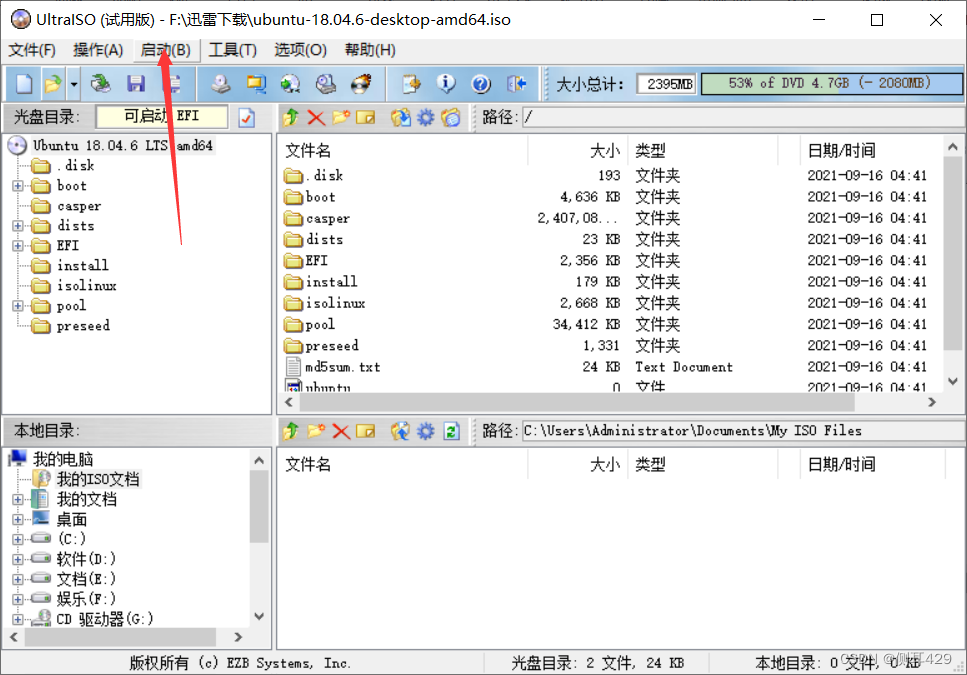
Task: Click the 文件名 header in the local file list
Action: click(403, 464)
